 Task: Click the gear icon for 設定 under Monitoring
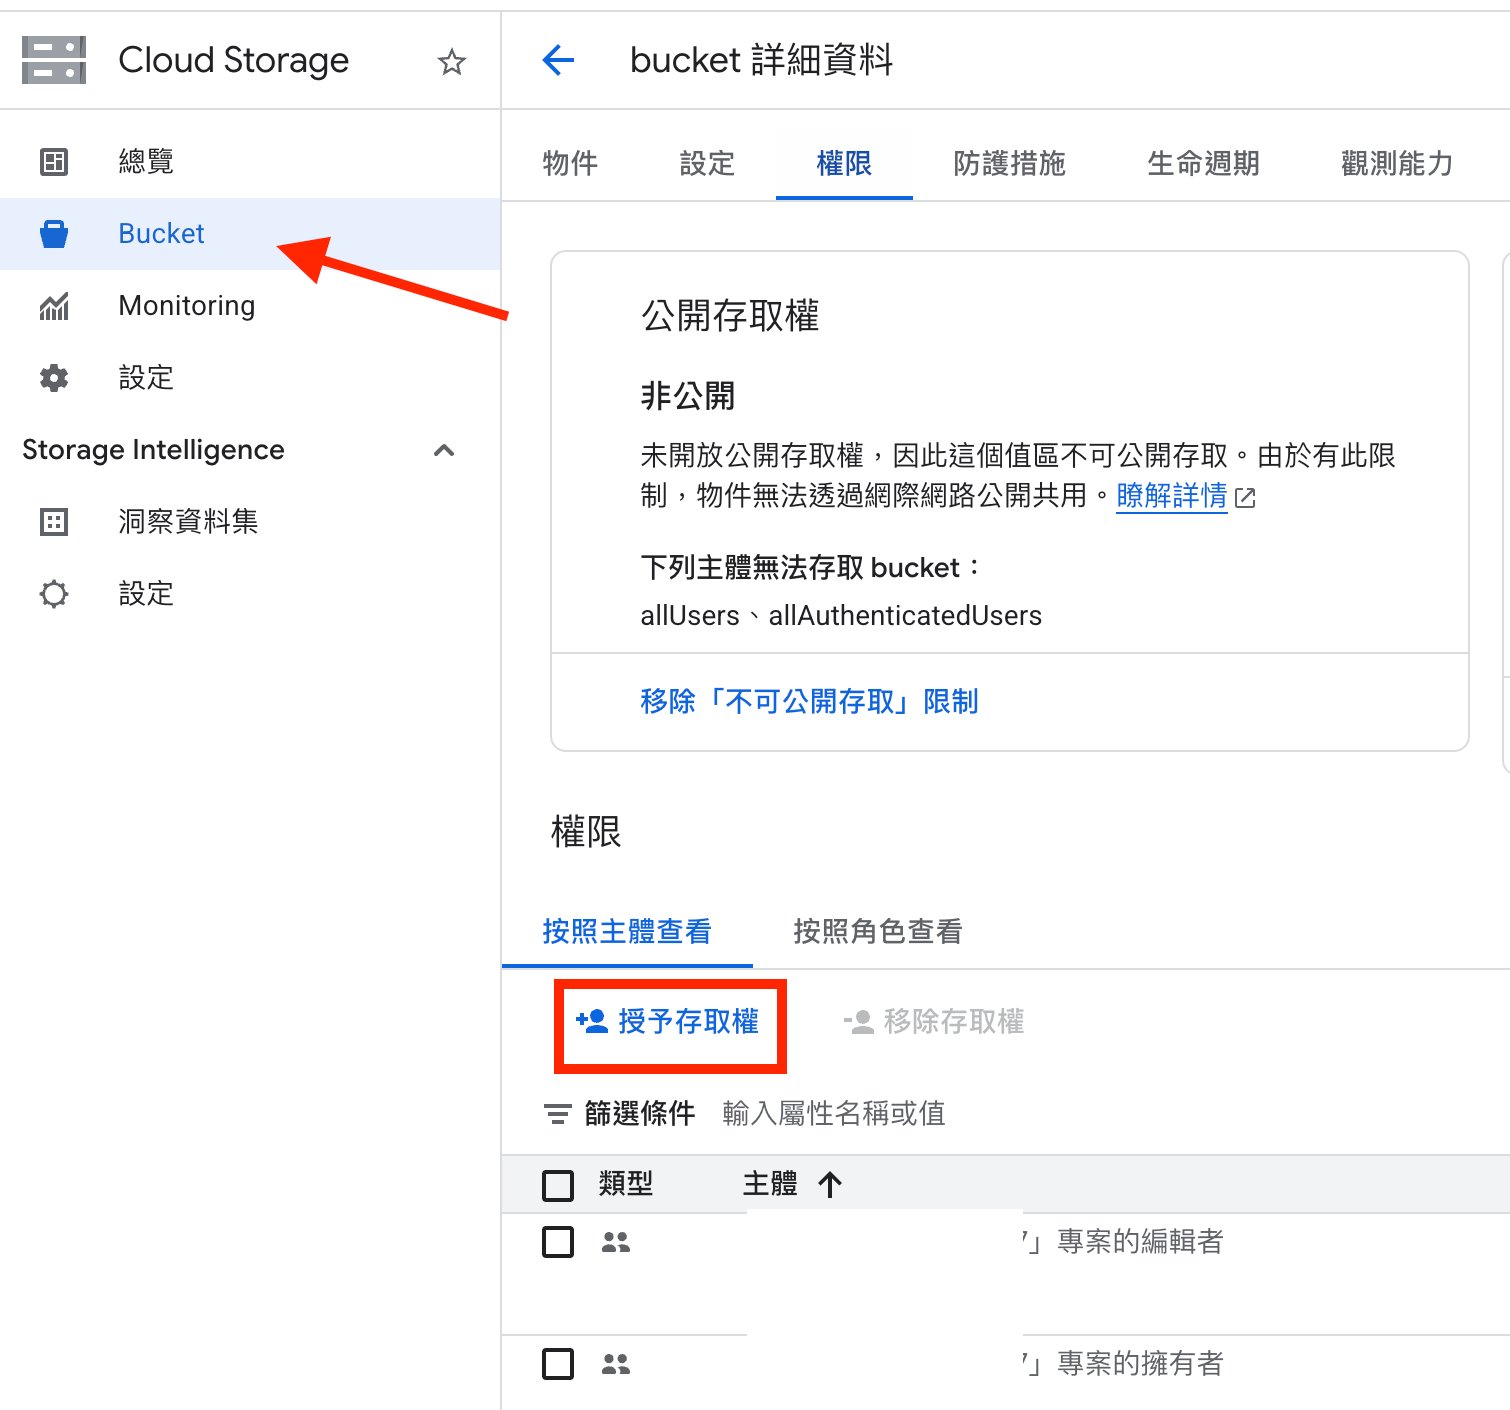click(x=54, y=378)
